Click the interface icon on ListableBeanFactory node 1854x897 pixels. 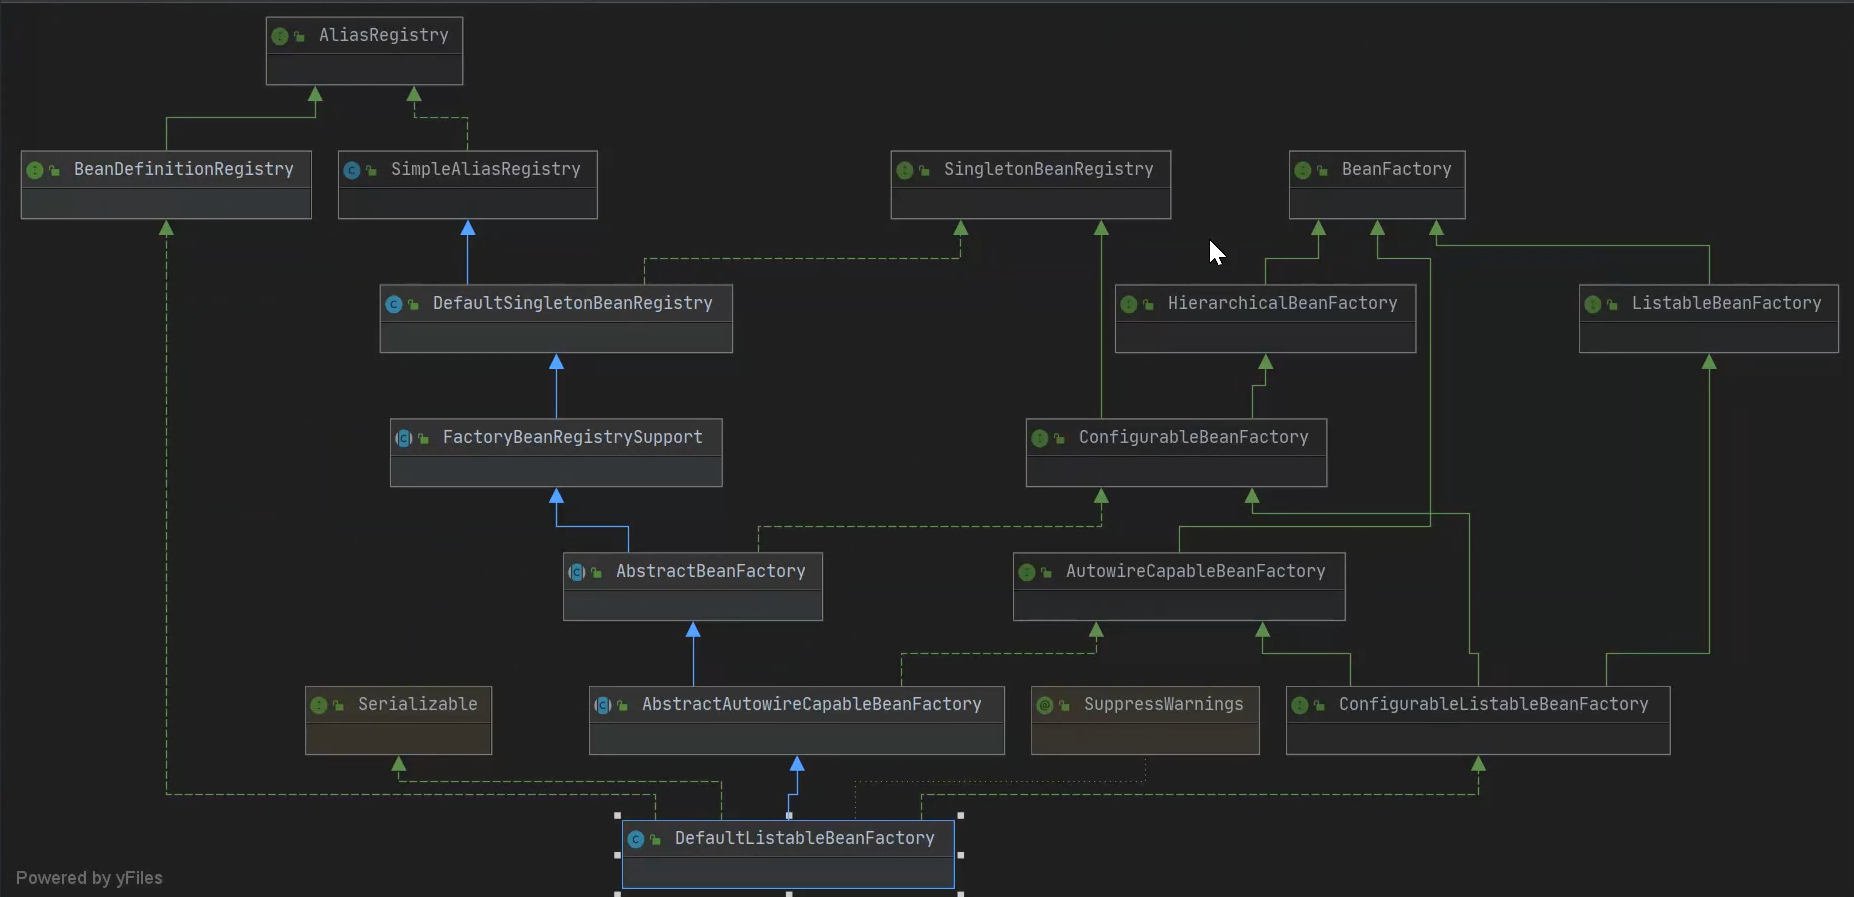pos(1593,304)
